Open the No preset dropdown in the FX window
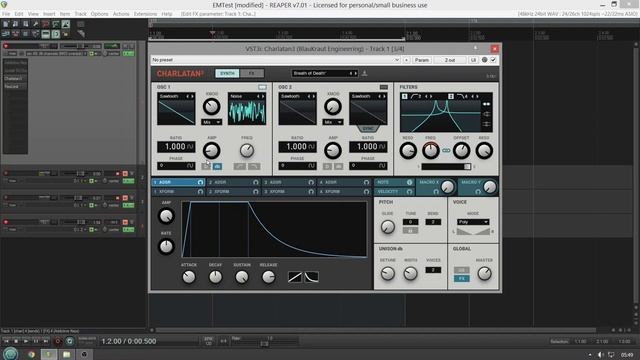This screenshot has width=640, height=360. 275,60
